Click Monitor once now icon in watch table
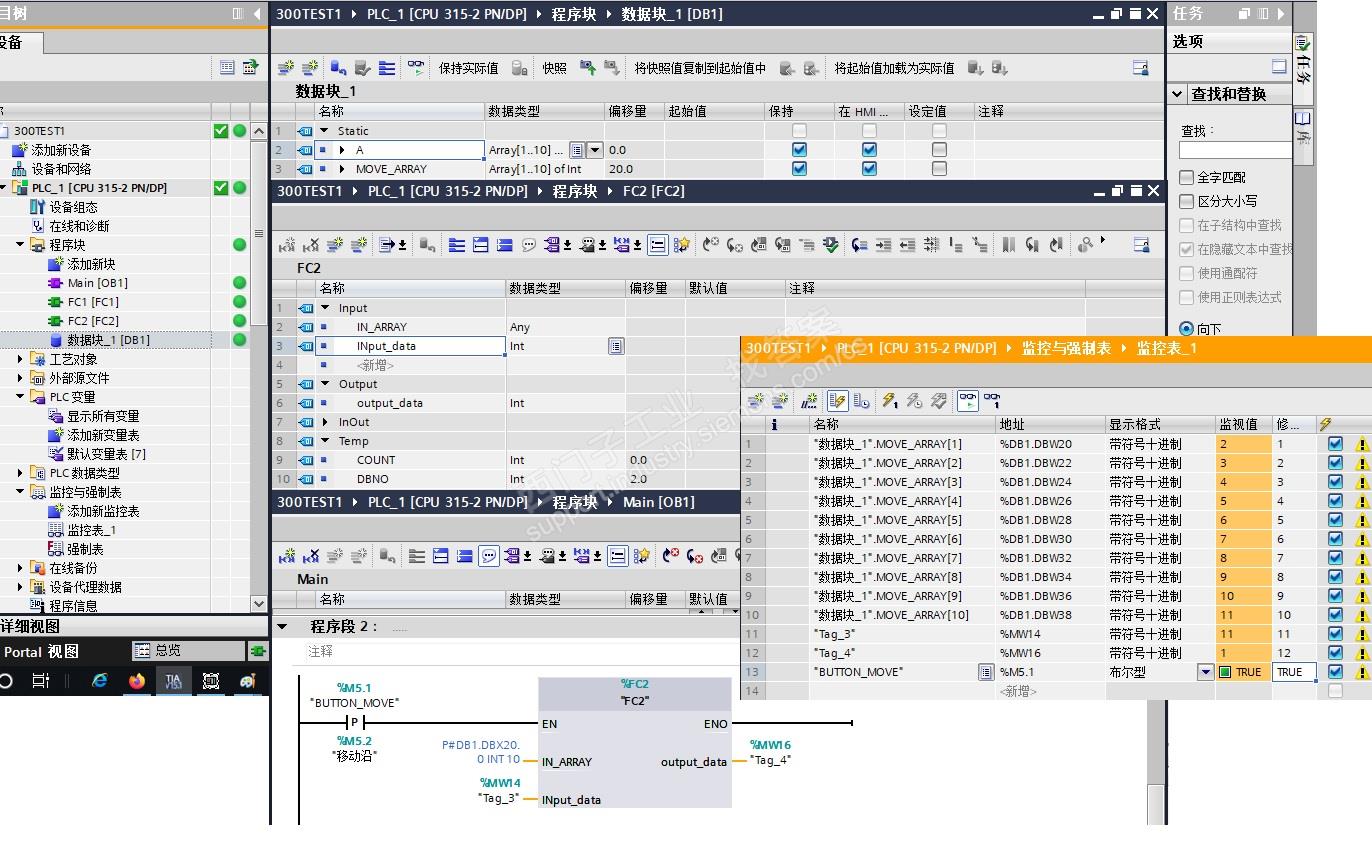The width and height of the screenshot is (1372, 846). point(992,401)
